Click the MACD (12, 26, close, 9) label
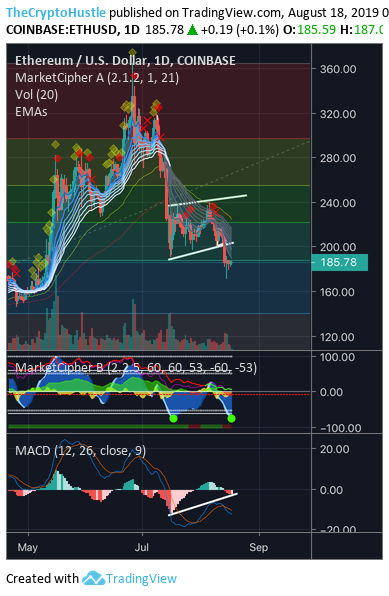 click(80, 451)
